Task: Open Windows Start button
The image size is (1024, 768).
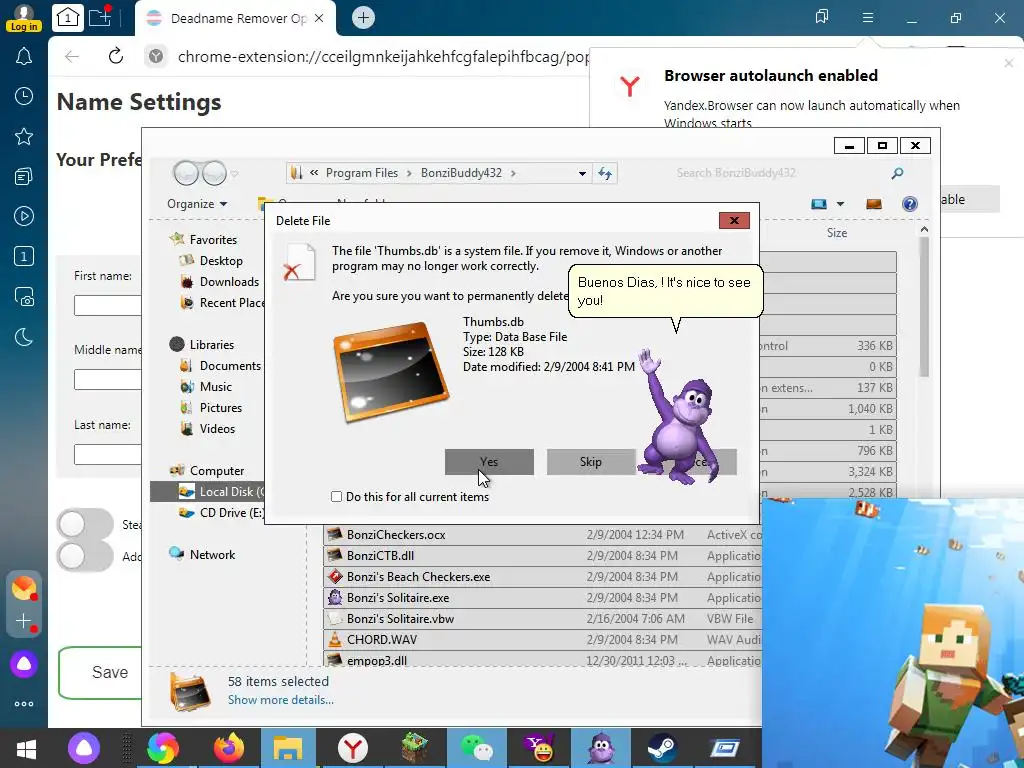Action: click(26, 748)
